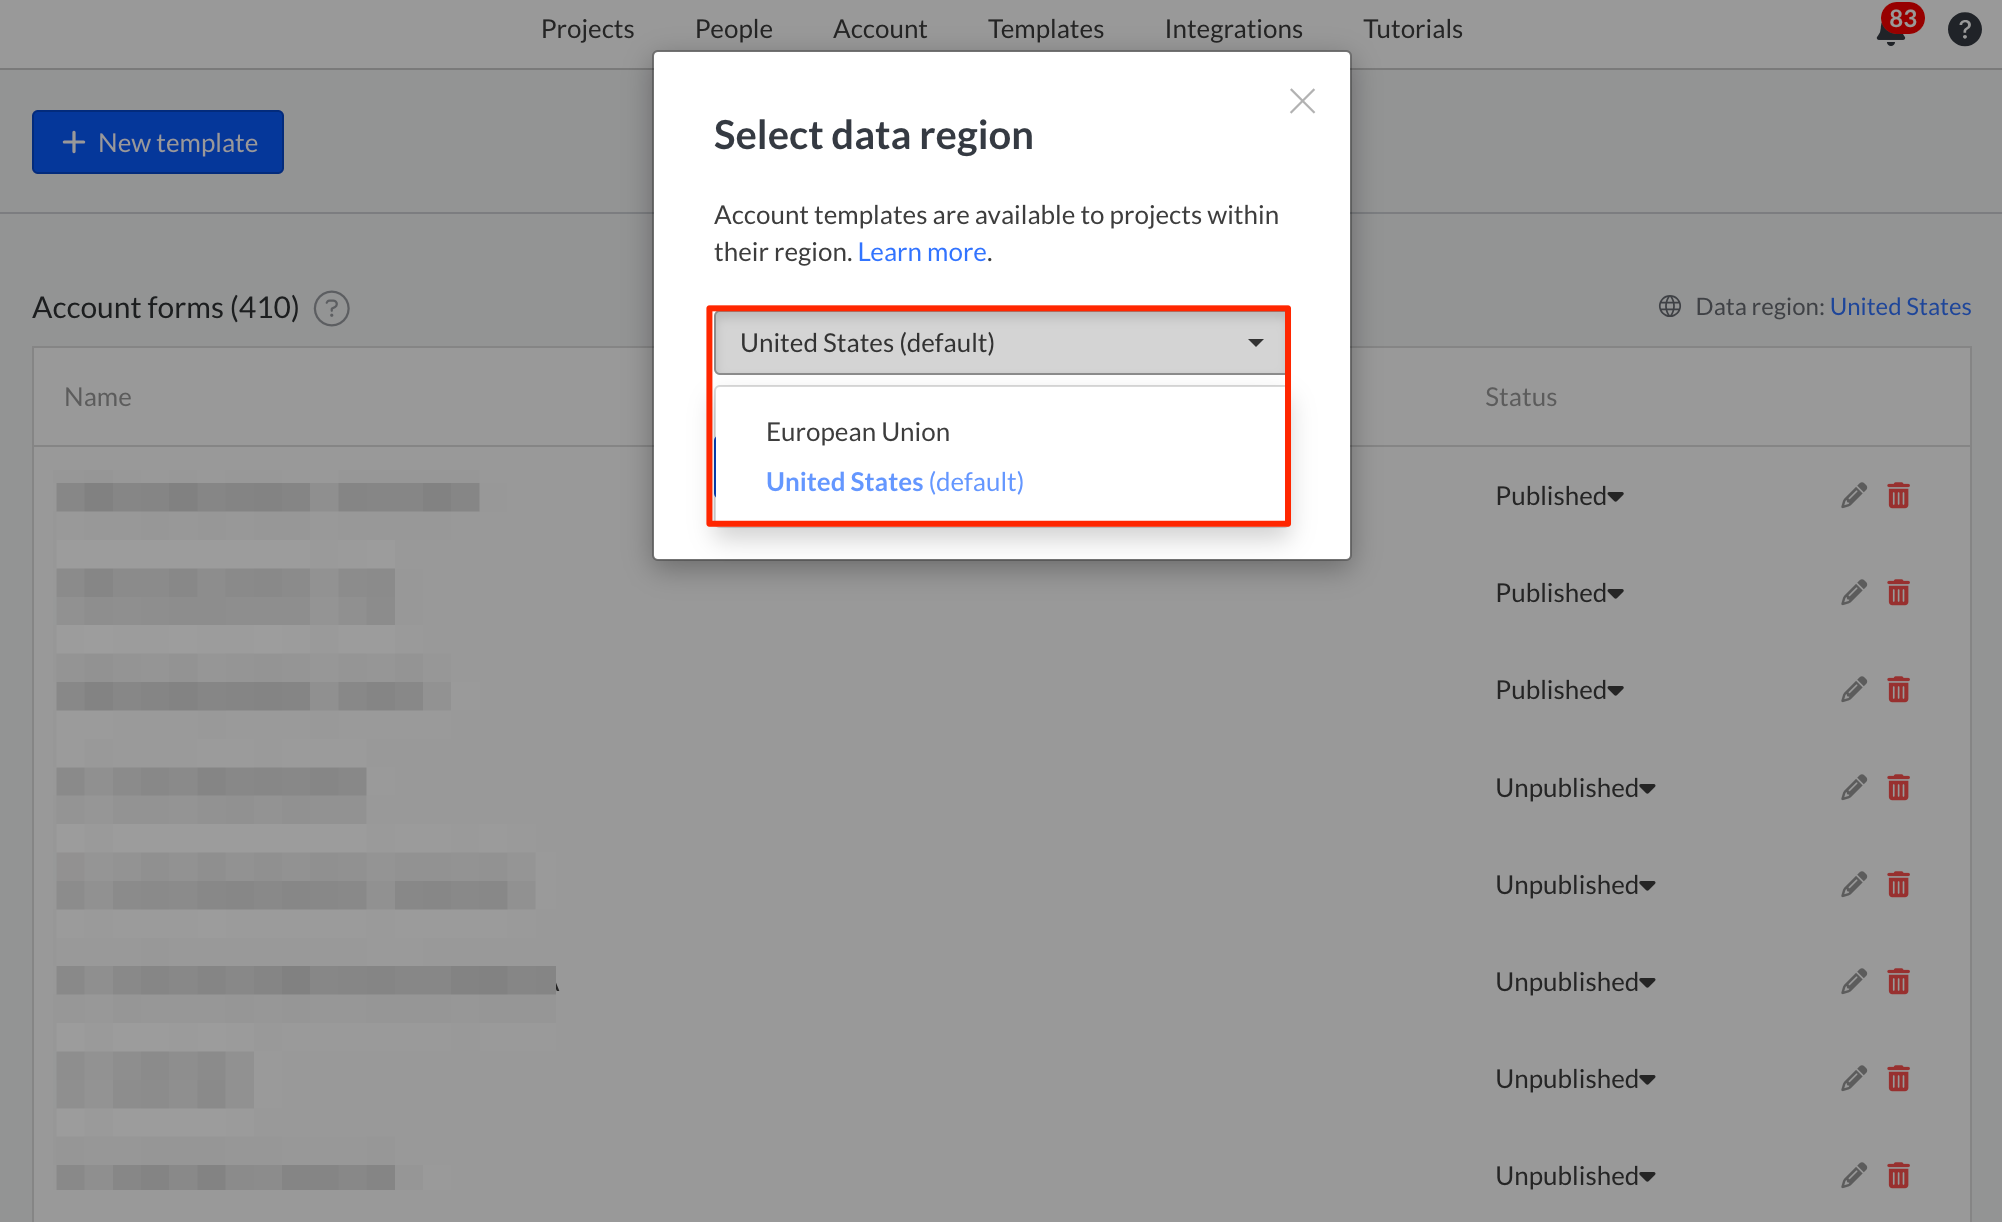This screenshot has width=2002, height=1222.
Task: Click edit pencil of first Unpublished row
Action: tap(1854, 788)
